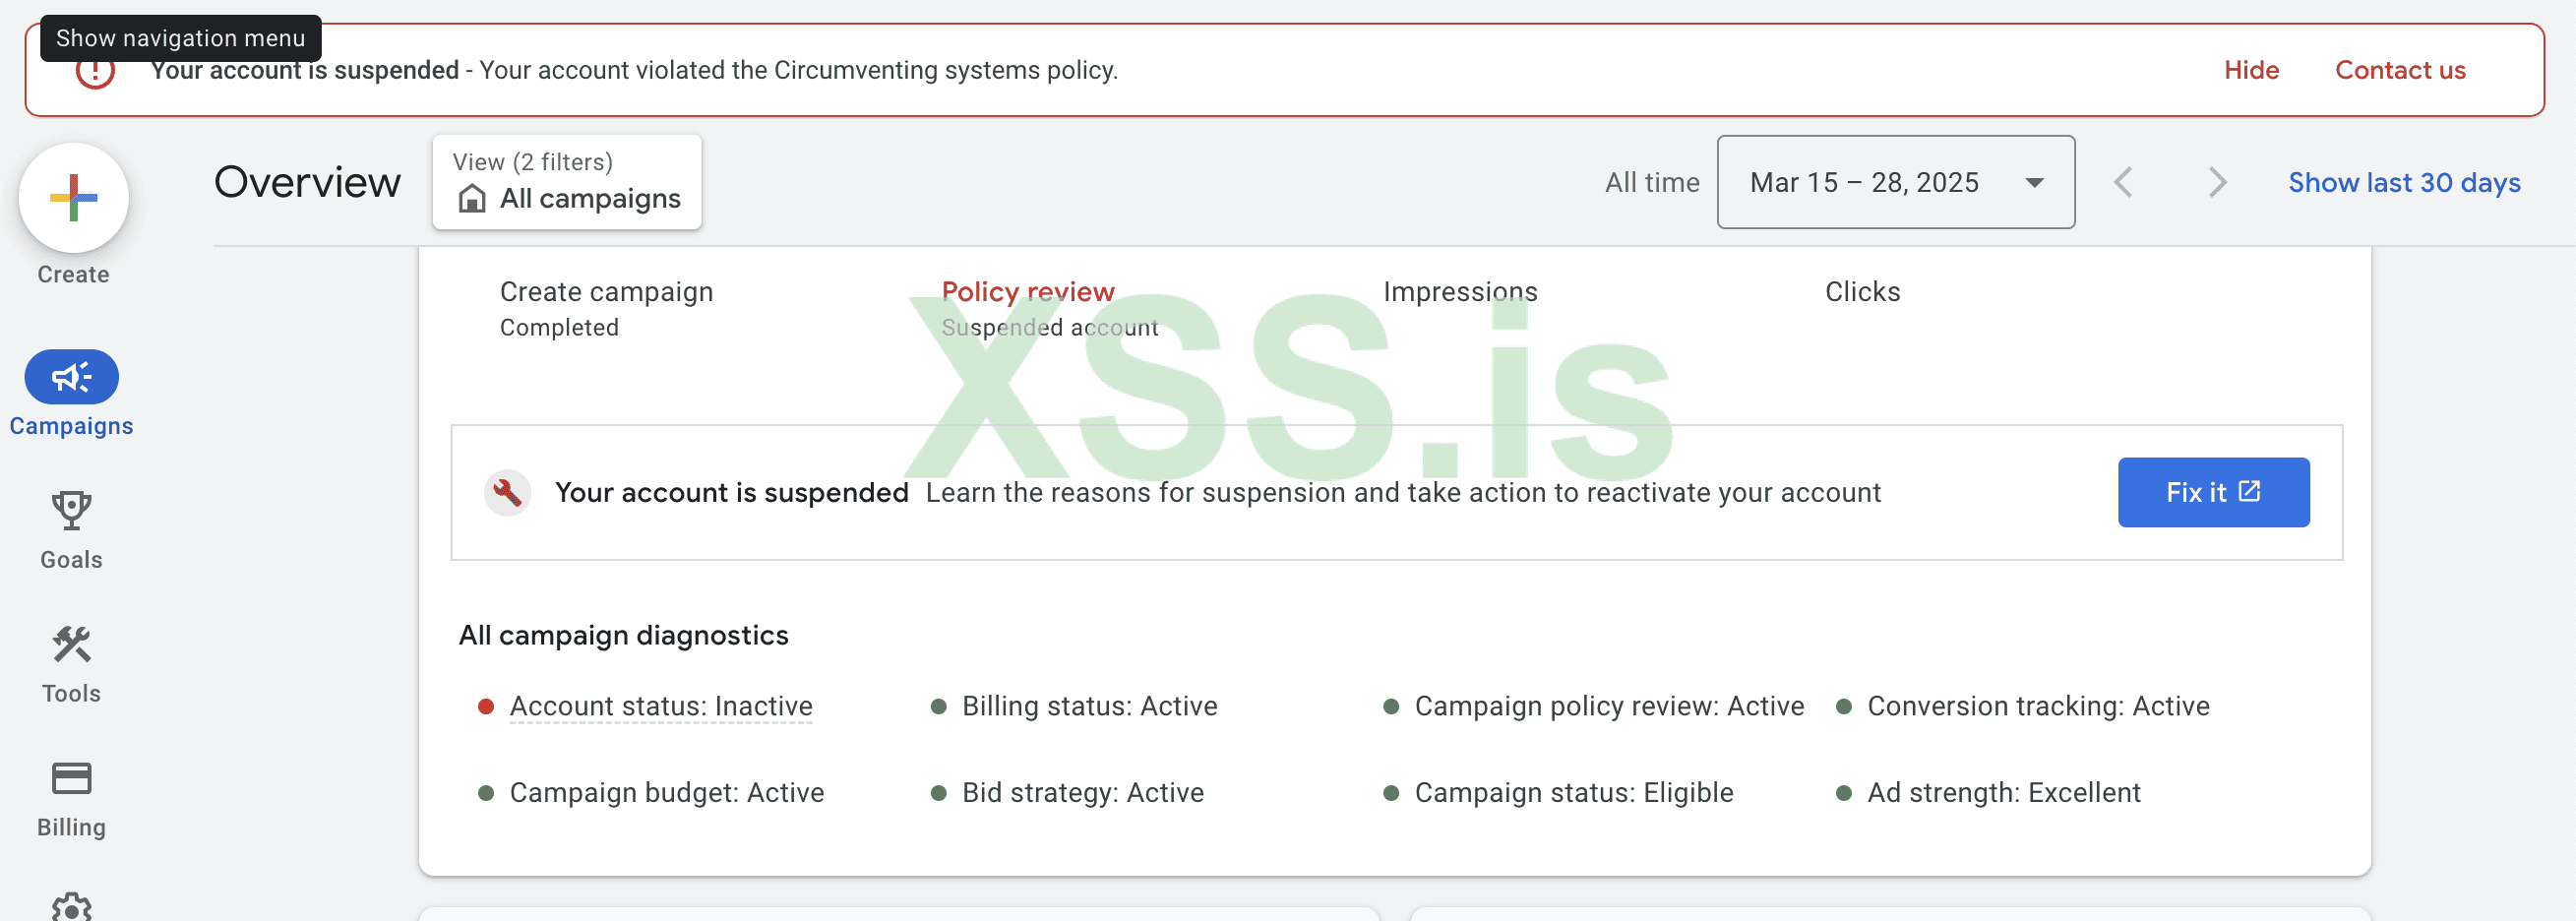
Task: Click the Contact us link
Action: click(2399, 70)
